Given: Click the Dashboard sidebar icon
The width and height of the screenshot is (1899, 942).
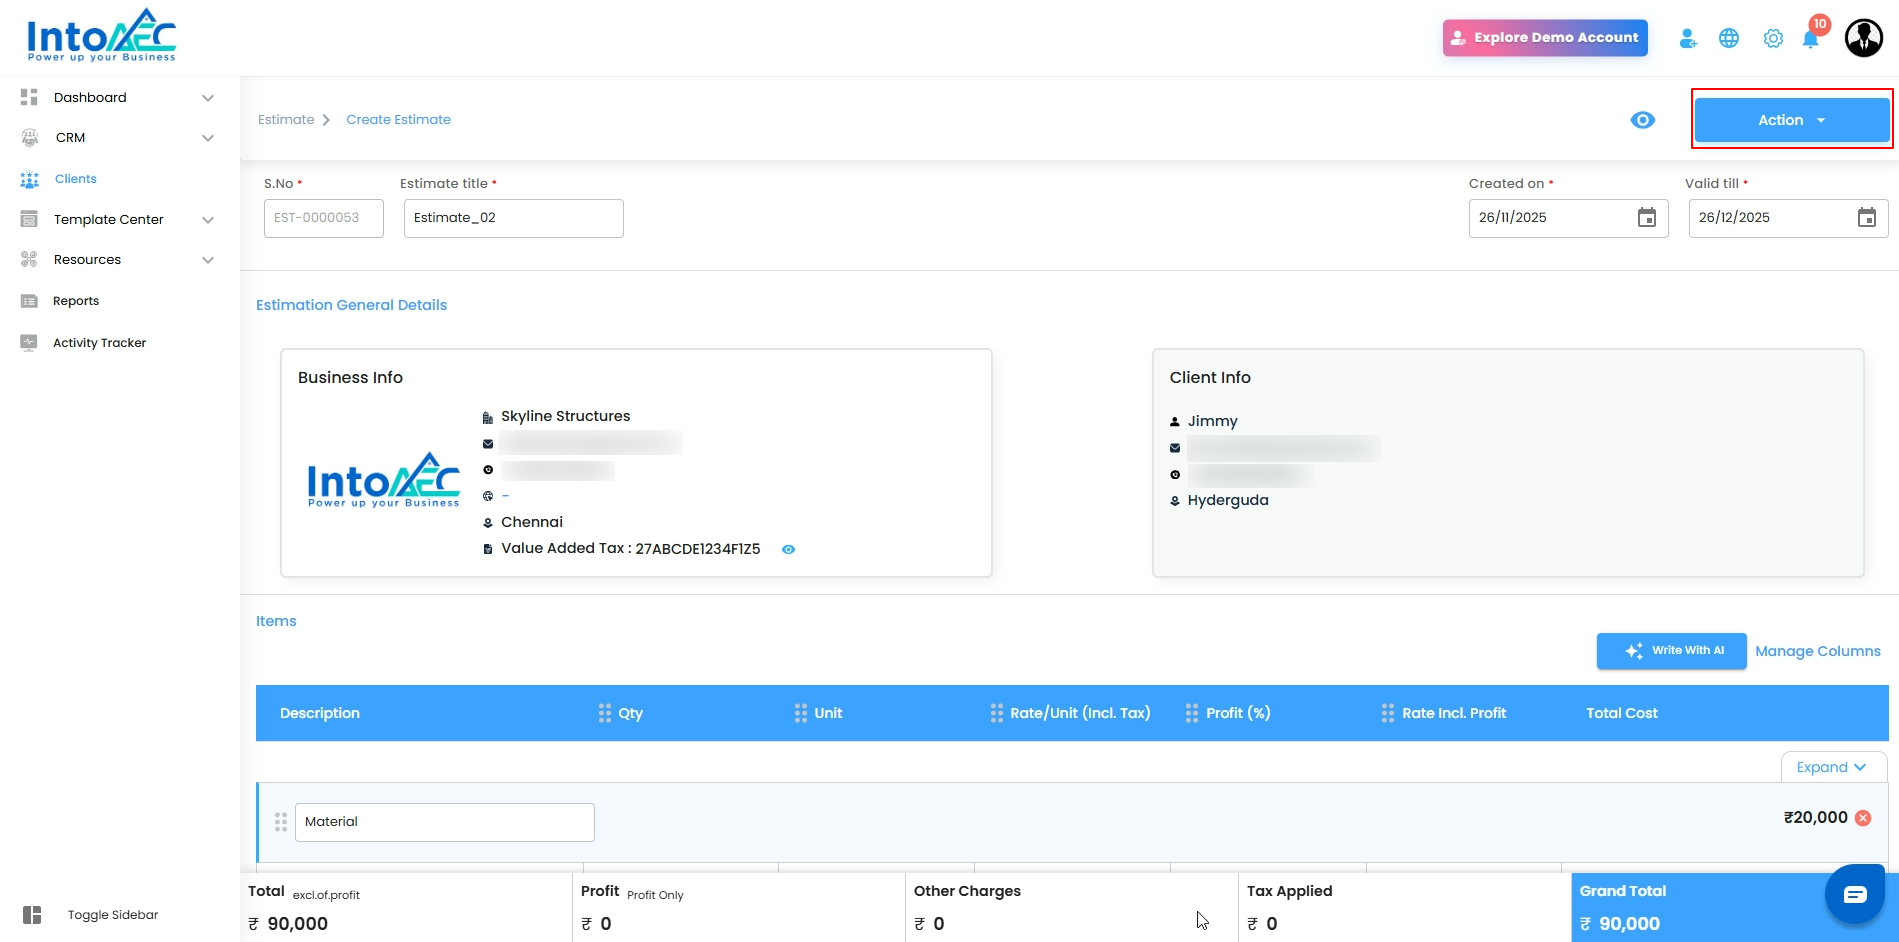Looking at the screenshot, I should (x=29, y=97).
